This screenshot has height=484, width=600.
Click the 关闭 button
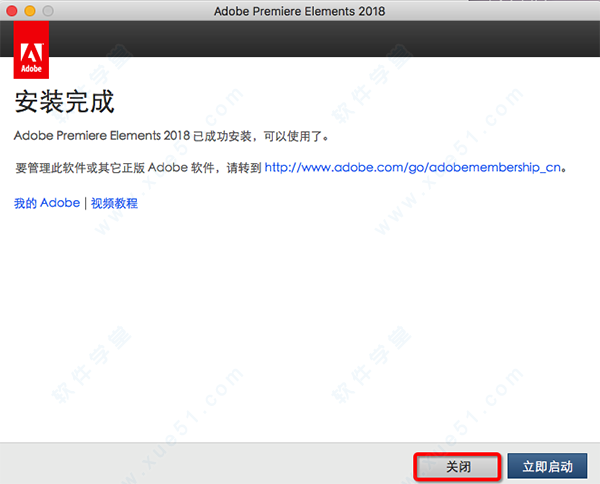pos(457,466)
